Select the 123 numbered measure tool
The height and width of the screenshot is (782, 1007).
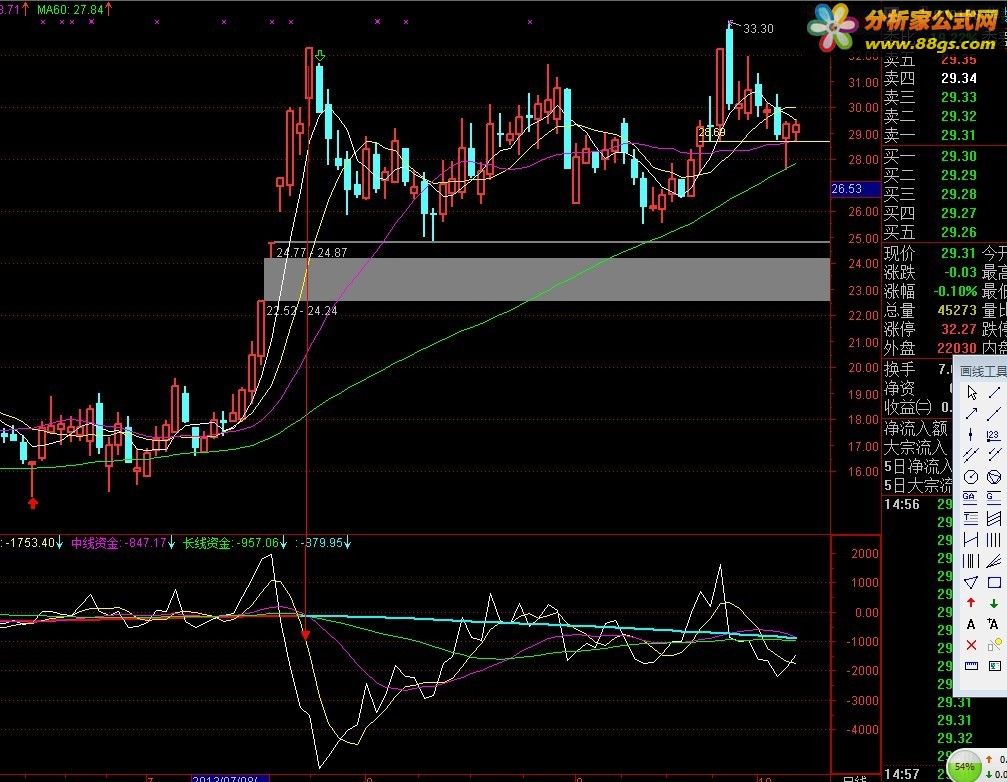(x=994, y=435)
